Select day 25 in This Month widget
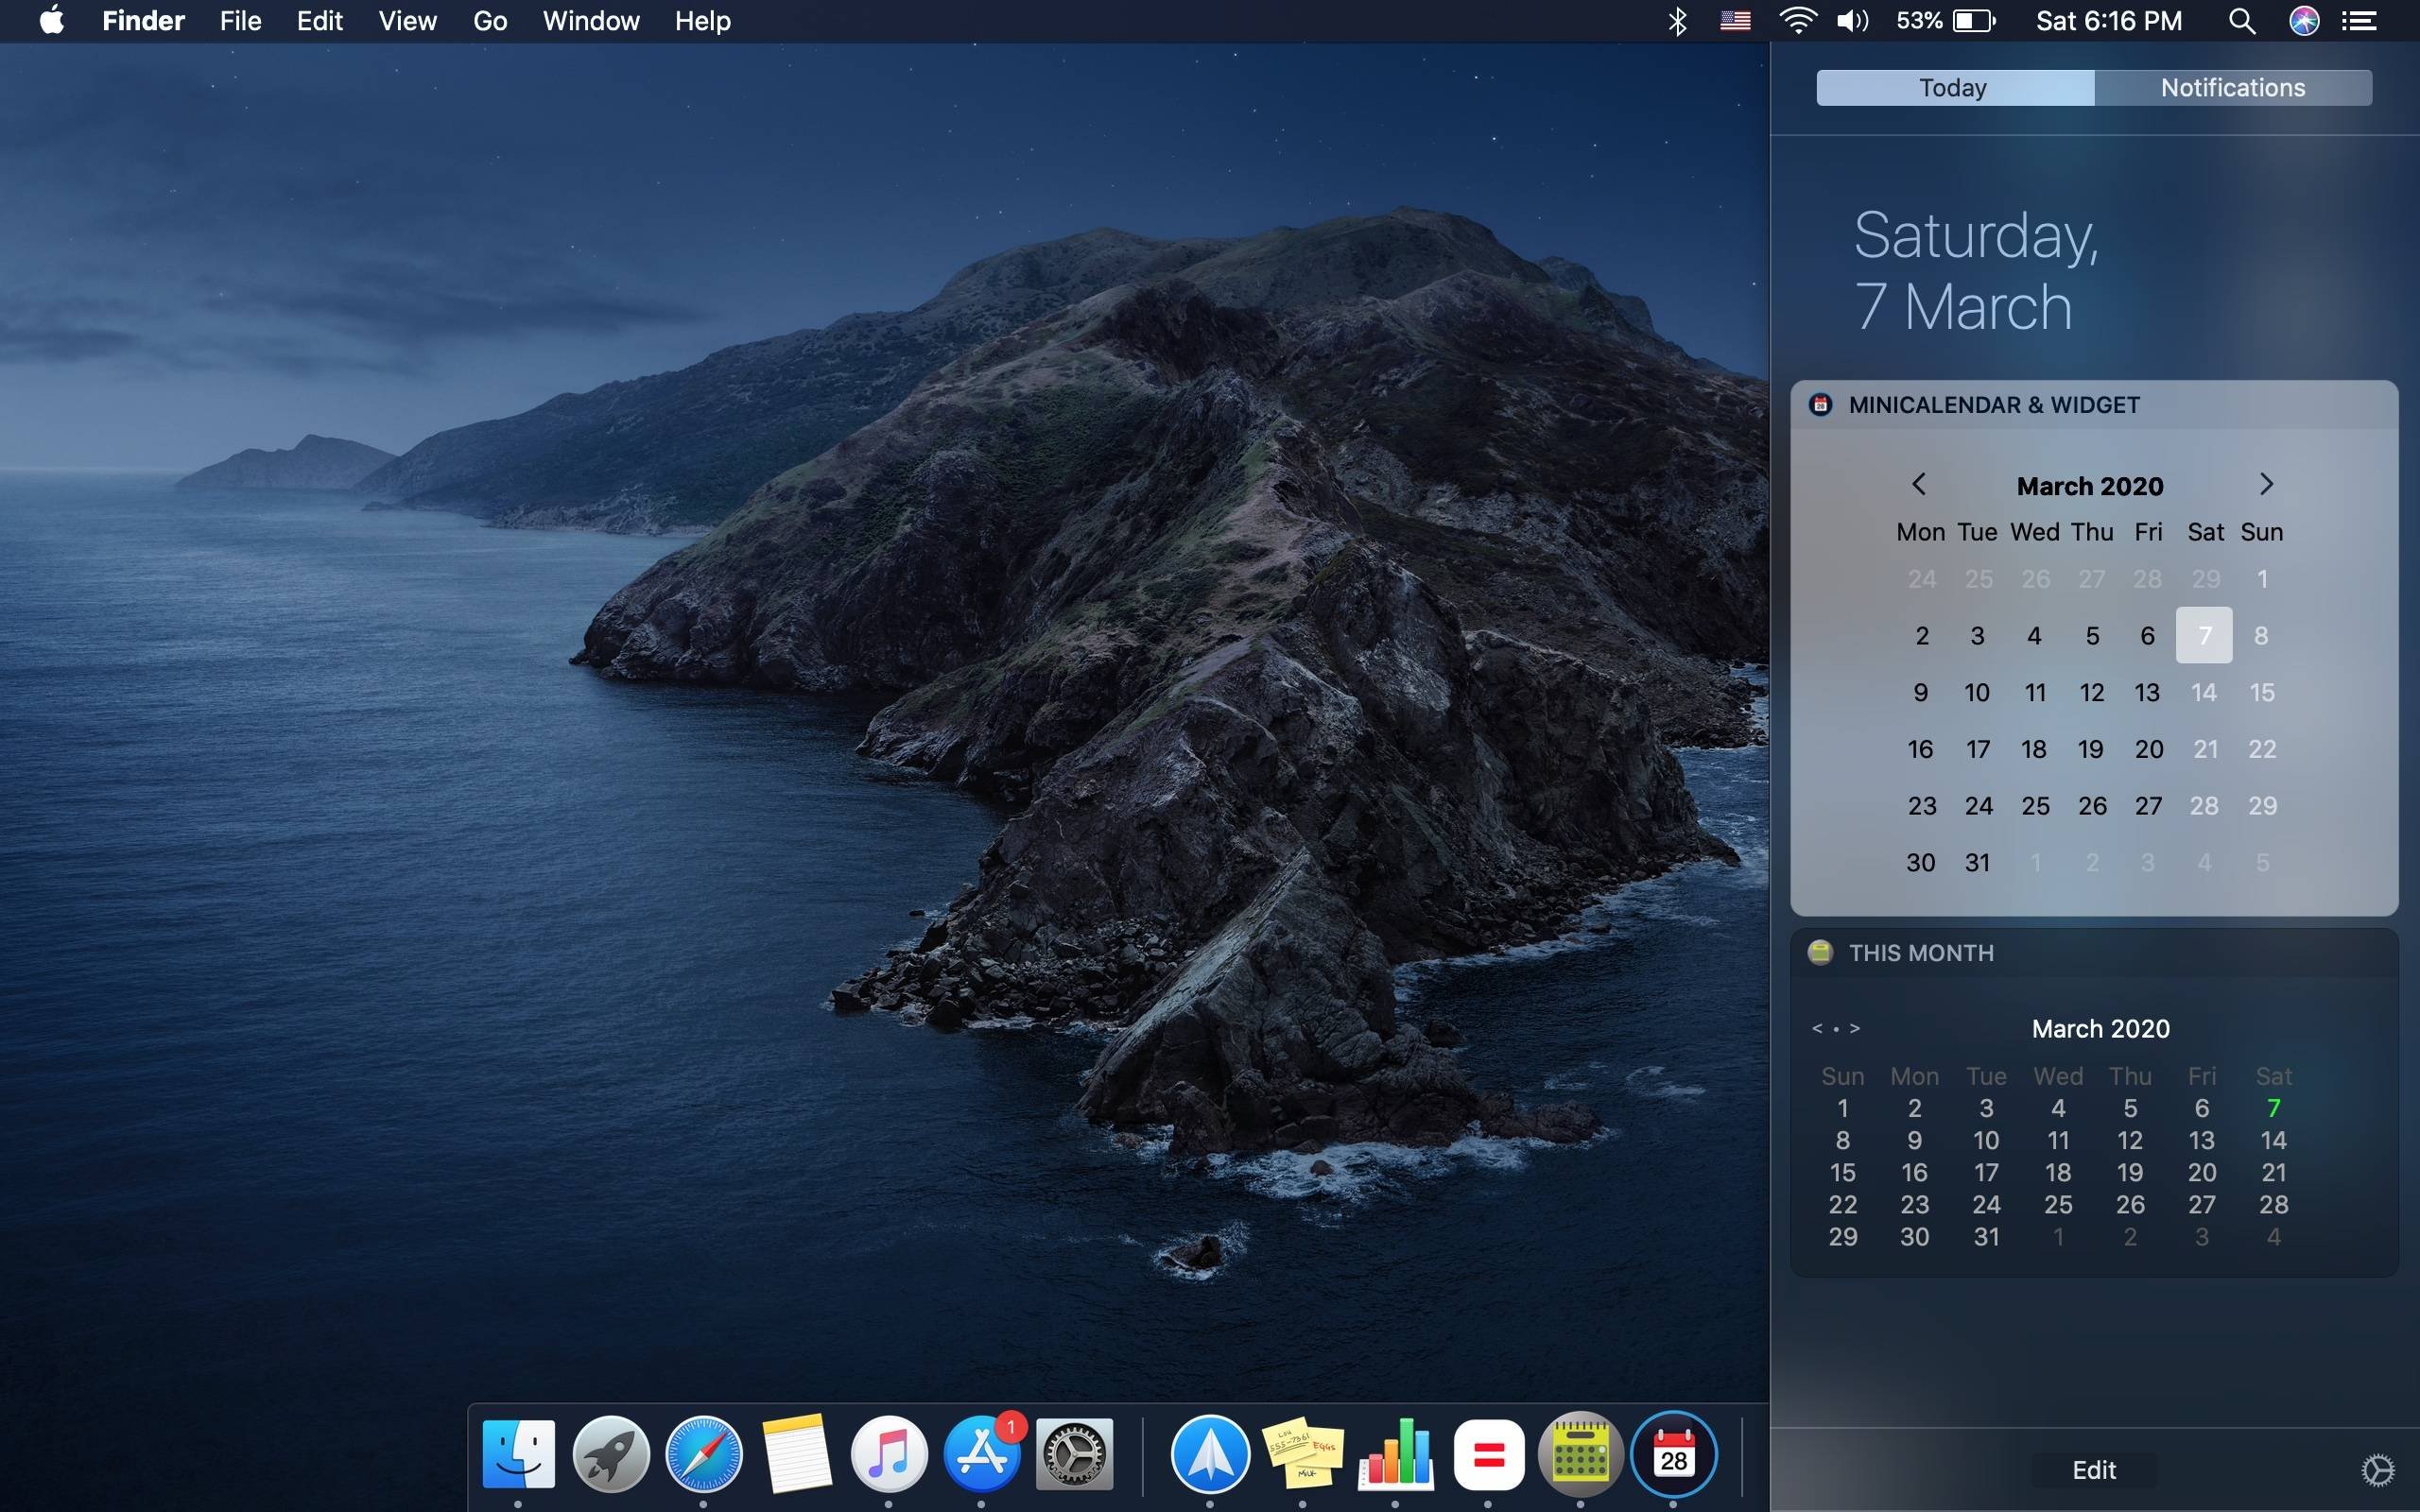 (x=2058, y=1204)
